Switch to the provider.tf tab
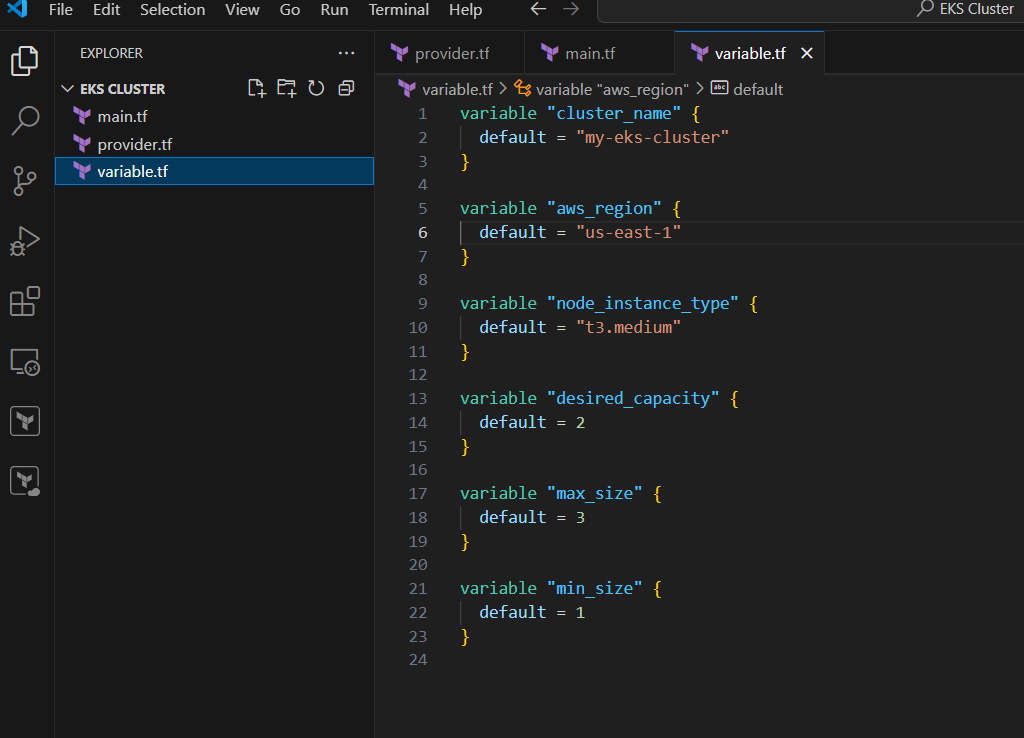The height and width of the screenshot is (738, 1024). pyautogui.click(x=450, y=54)
